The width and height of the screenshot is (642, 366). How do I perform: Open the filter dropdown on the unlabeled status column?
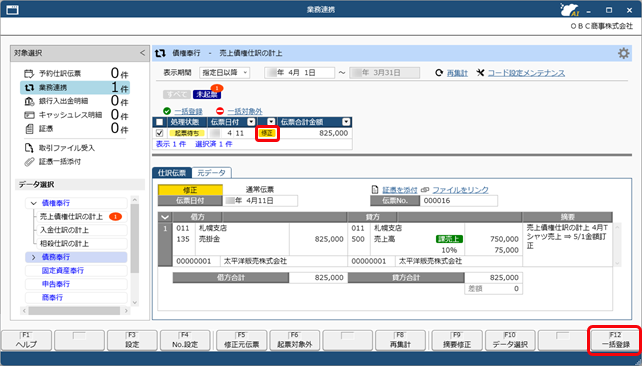coord(271,122)
